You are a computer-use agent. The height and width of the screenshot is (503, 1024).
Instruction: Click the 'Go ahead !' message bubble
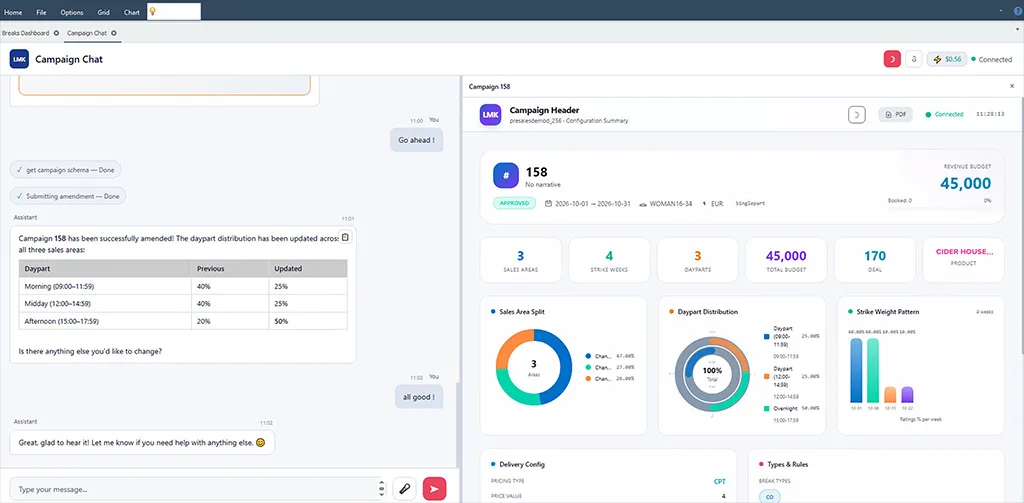[x=417, y=140]
